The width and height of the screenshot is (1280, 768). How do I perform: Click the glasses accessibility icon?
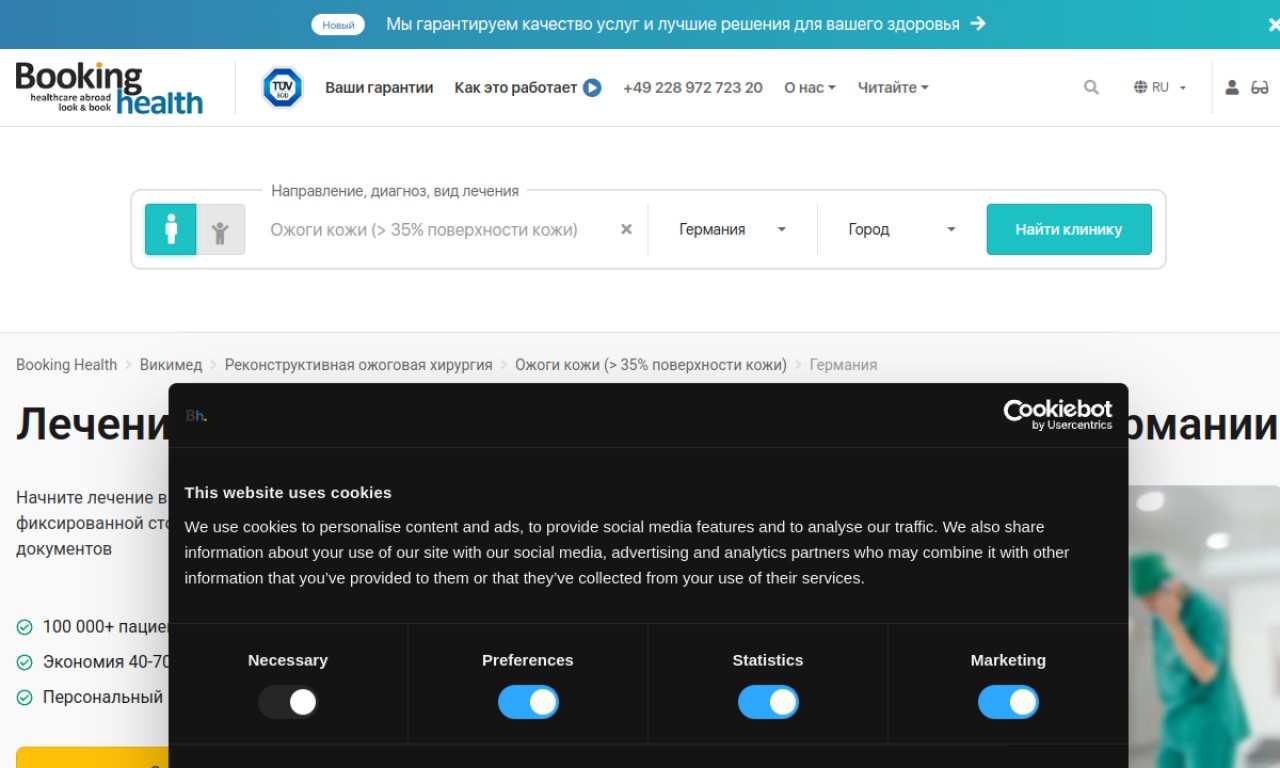pos(1260,88)
